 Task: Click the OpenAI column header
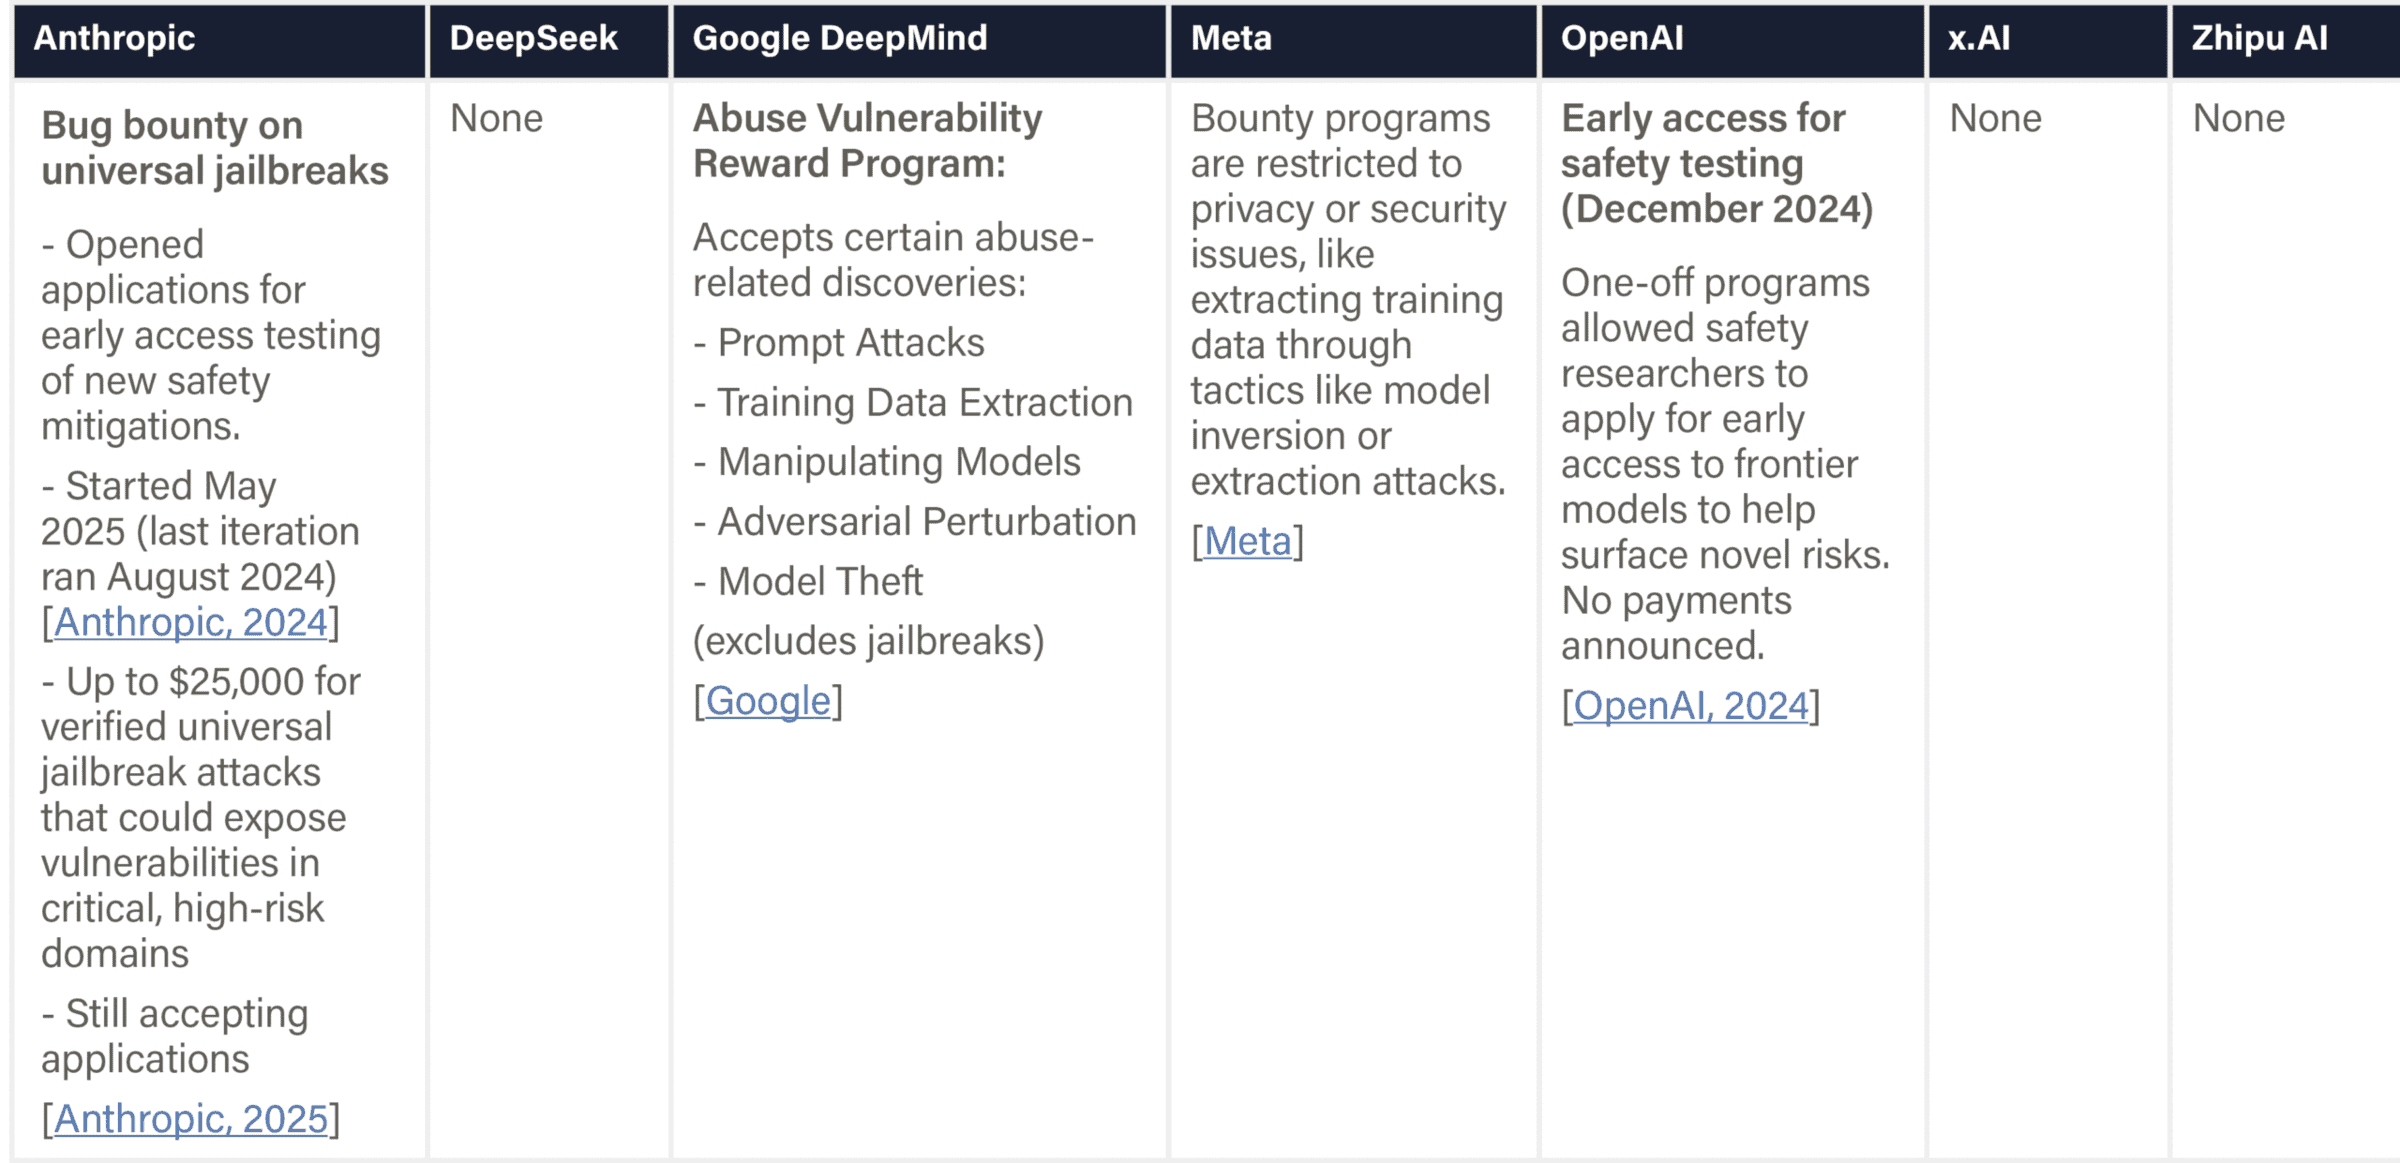tap(1622, 38)
